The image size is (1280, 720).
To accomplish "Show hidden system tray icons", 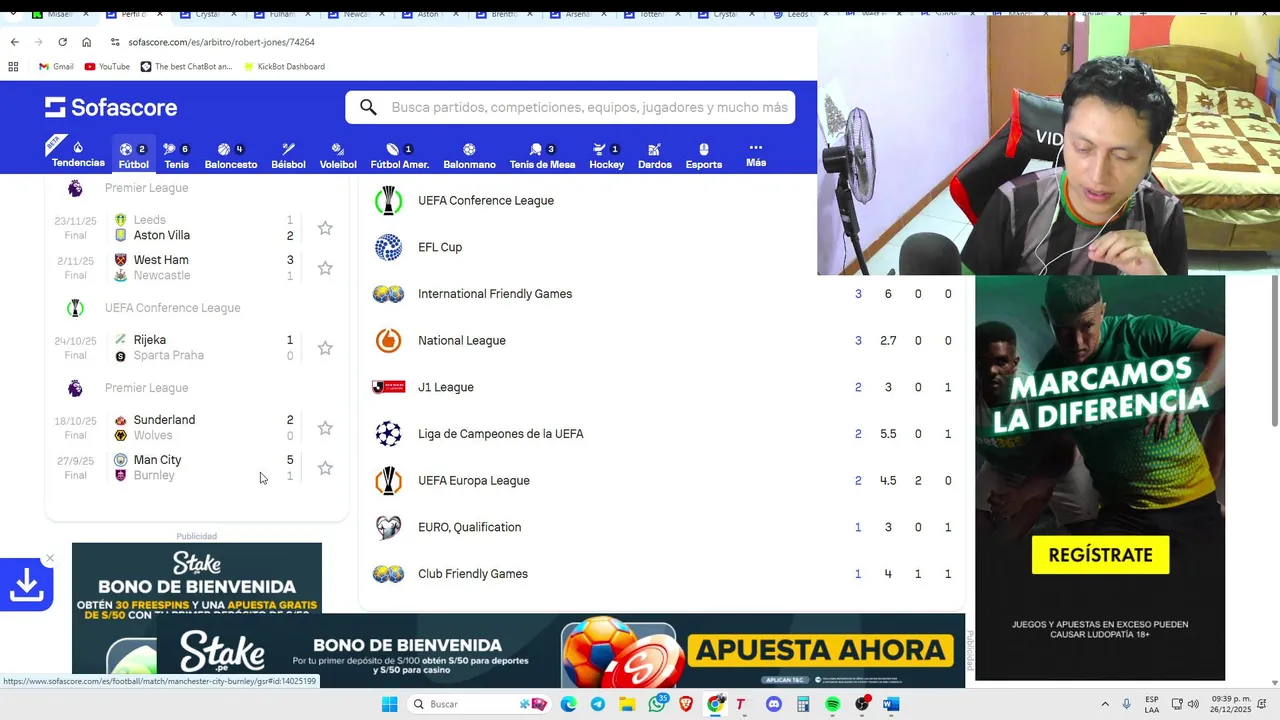I will tap(1105, 704).
